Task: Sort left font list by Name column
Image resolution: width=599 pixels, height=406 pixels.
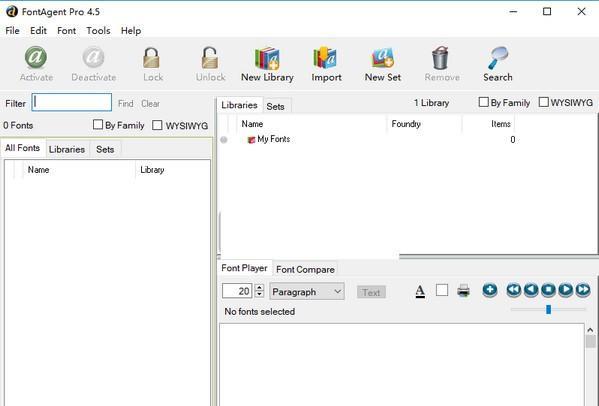Action: tap(79, 170)
